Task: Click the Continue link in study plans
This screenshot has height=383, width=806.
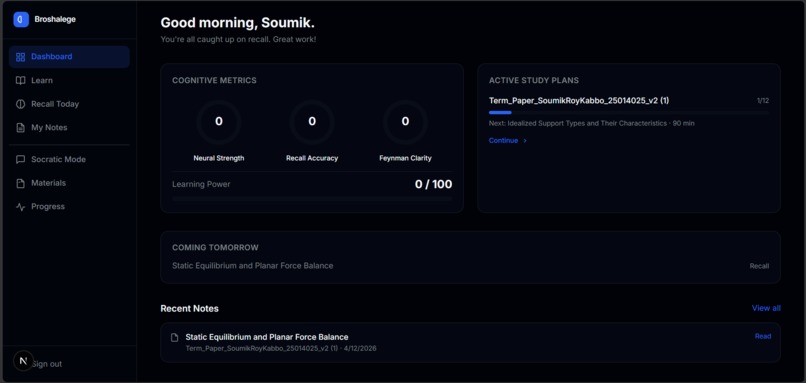Action: (x=503, y=140)
